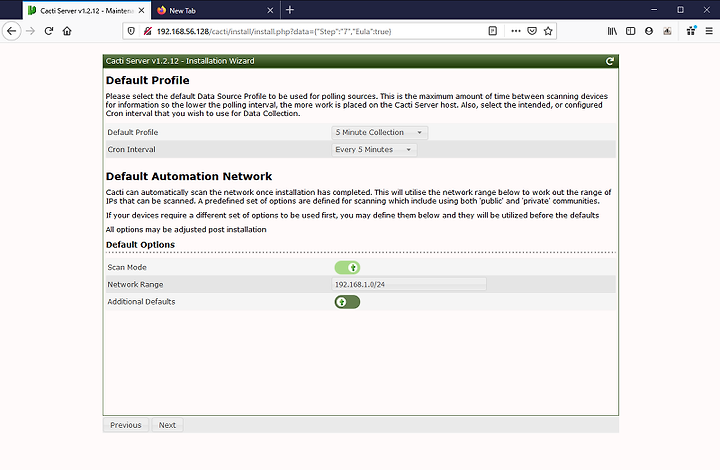
Task: Click the Scan Mode label
Action: [x=127, y=267]
